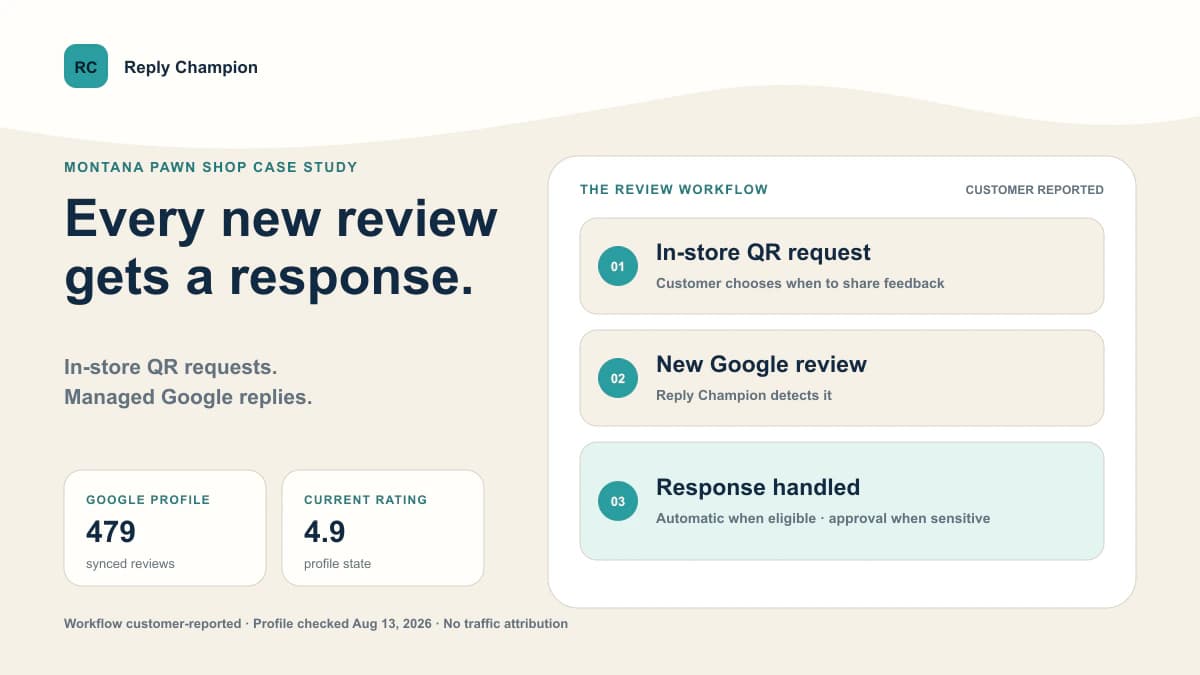Click the 'profile state' caption

(x=337, y=563)
